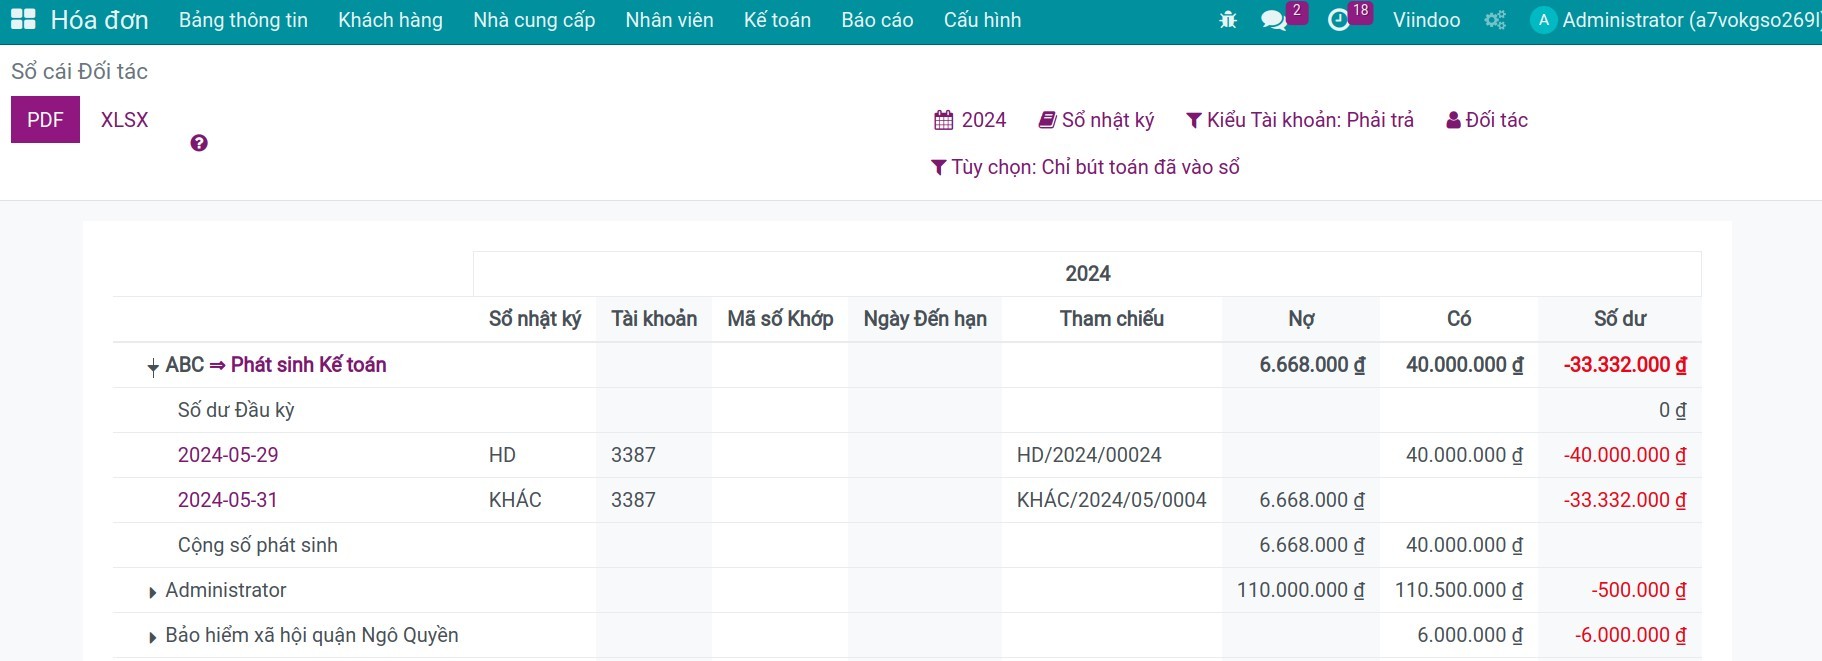Open the conversations chat icon
The image size is (1822, 661).
(x=1274, y=20)
